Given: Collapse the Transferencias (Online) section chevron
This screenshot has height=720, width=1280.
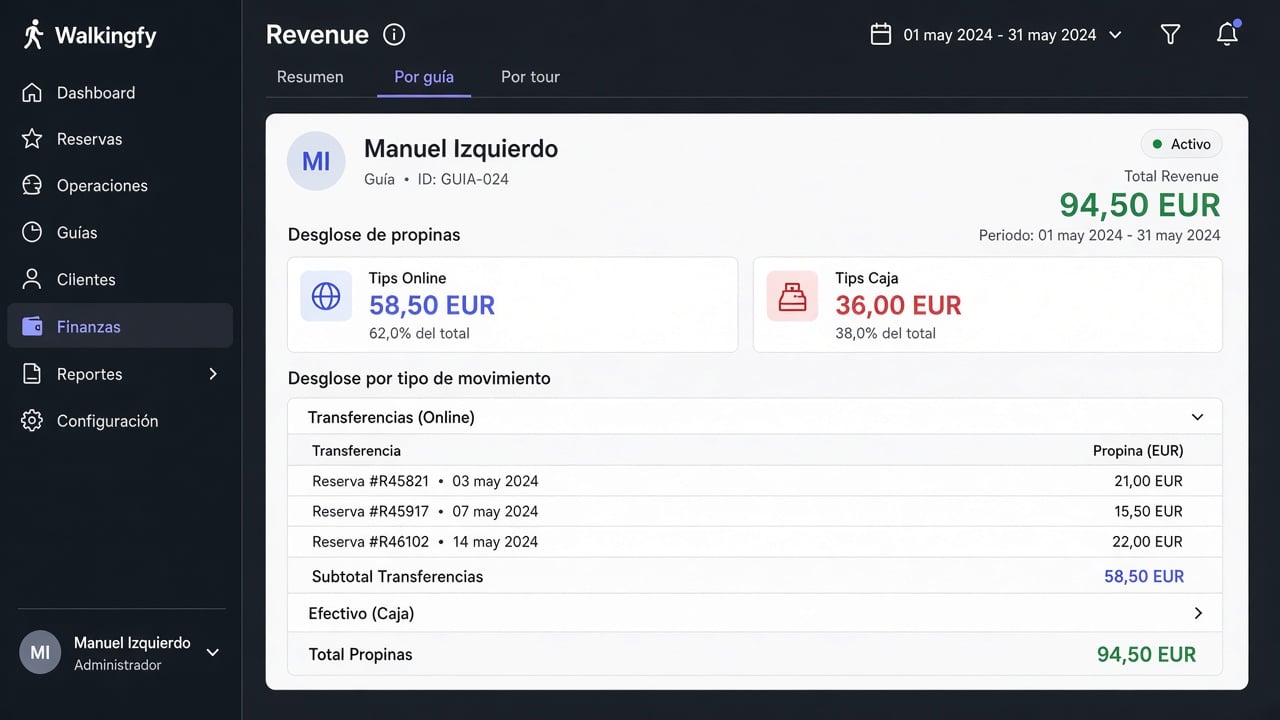Looking at the screenshot, I should pos(1197,417).
